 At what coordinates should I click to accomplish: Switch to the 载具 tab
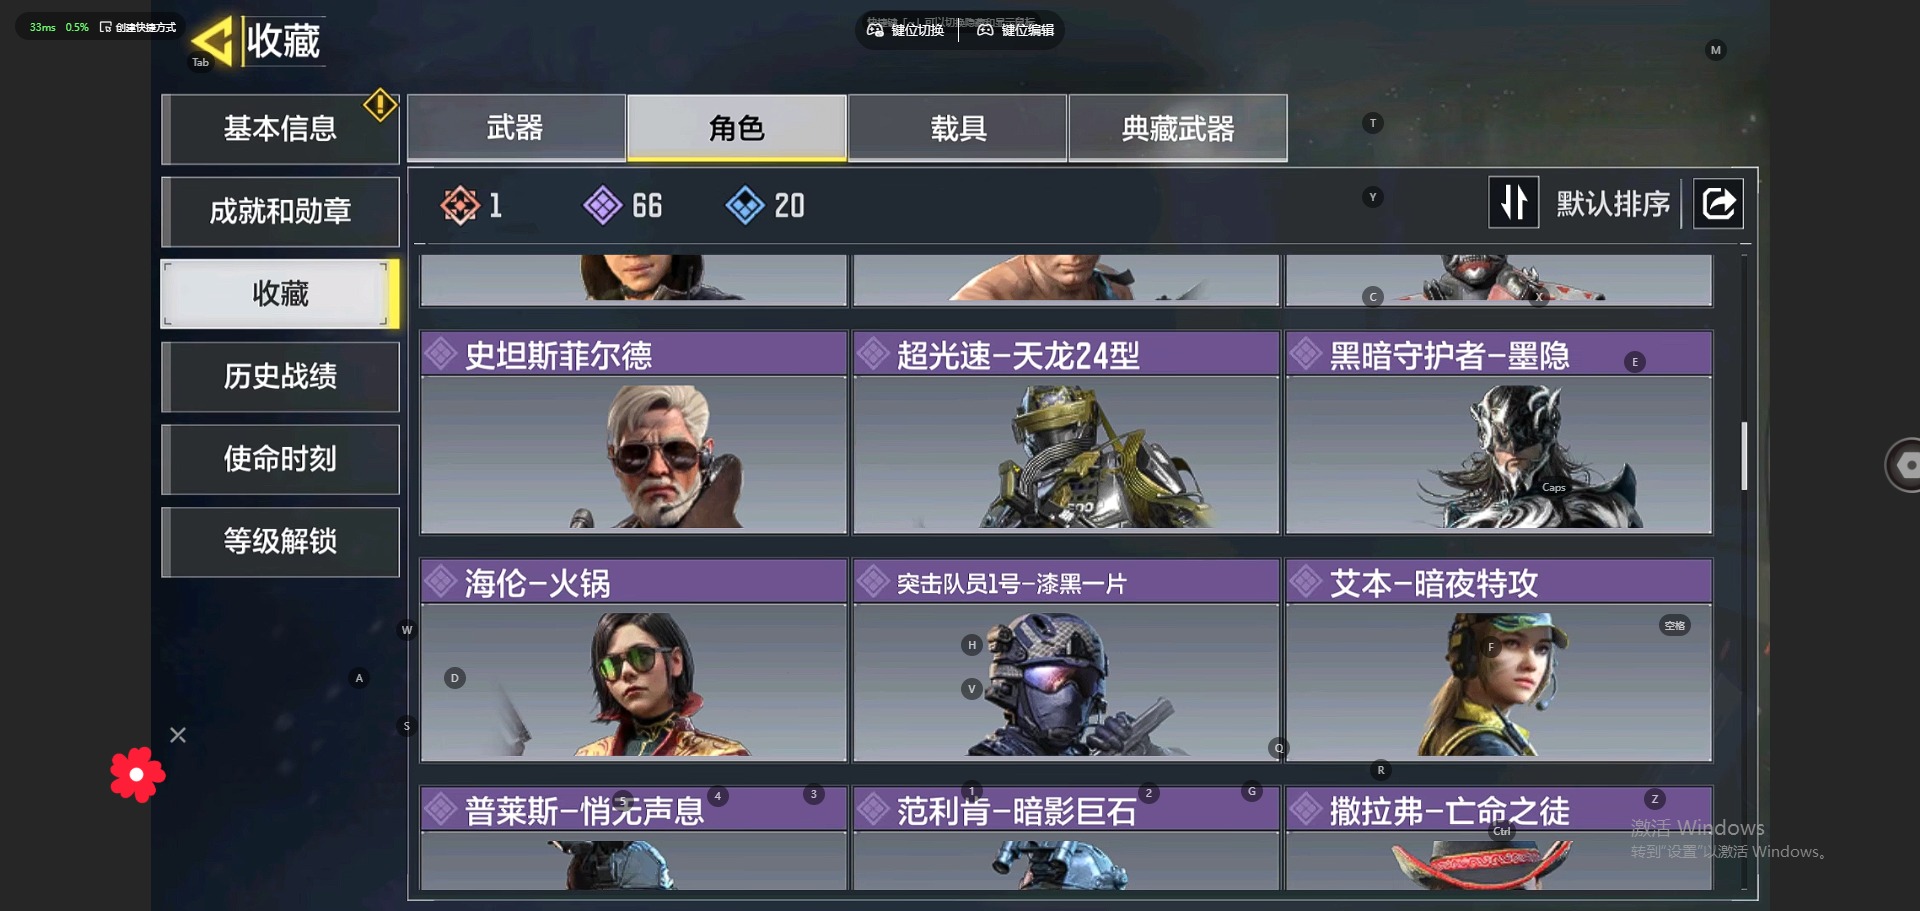pos(958,128)
